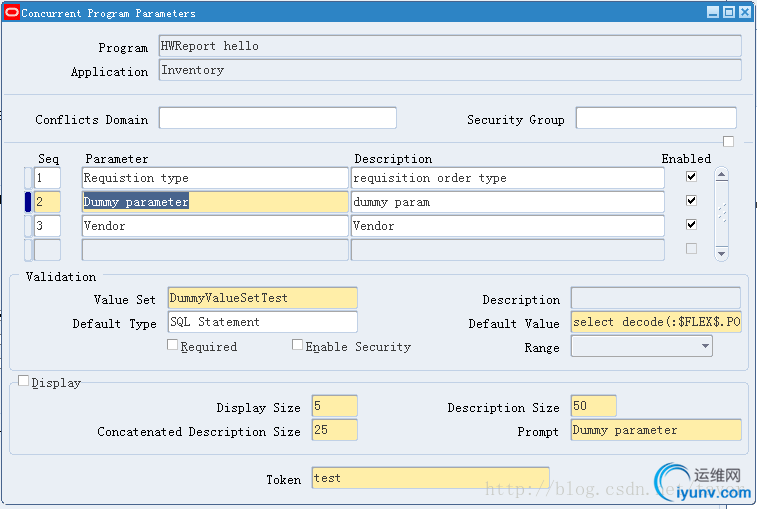Image resolution: width=757 pixels, height=509 pixels.
Task: Open the Range dropdown list
Action: [706, 346]
